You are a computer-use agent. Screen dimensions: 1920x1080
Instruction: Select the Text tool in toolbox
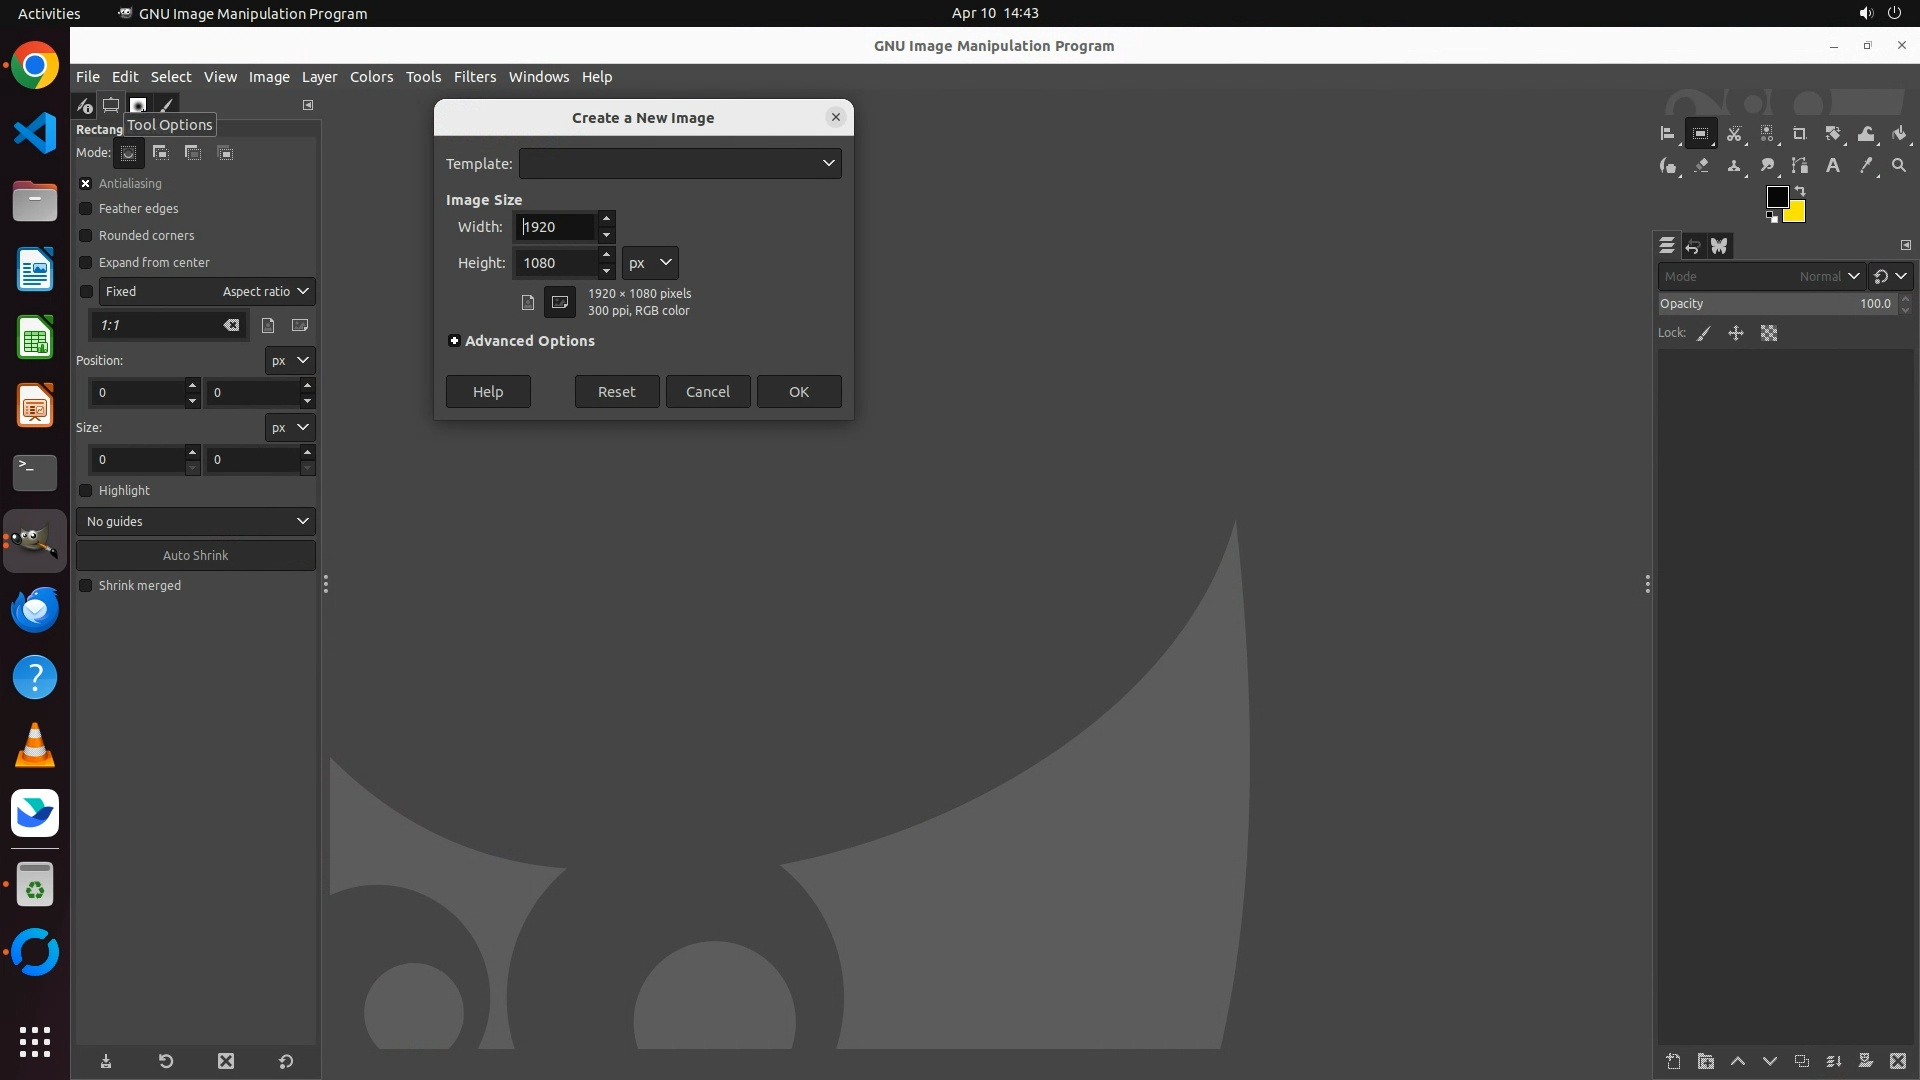pos(1833,166)
